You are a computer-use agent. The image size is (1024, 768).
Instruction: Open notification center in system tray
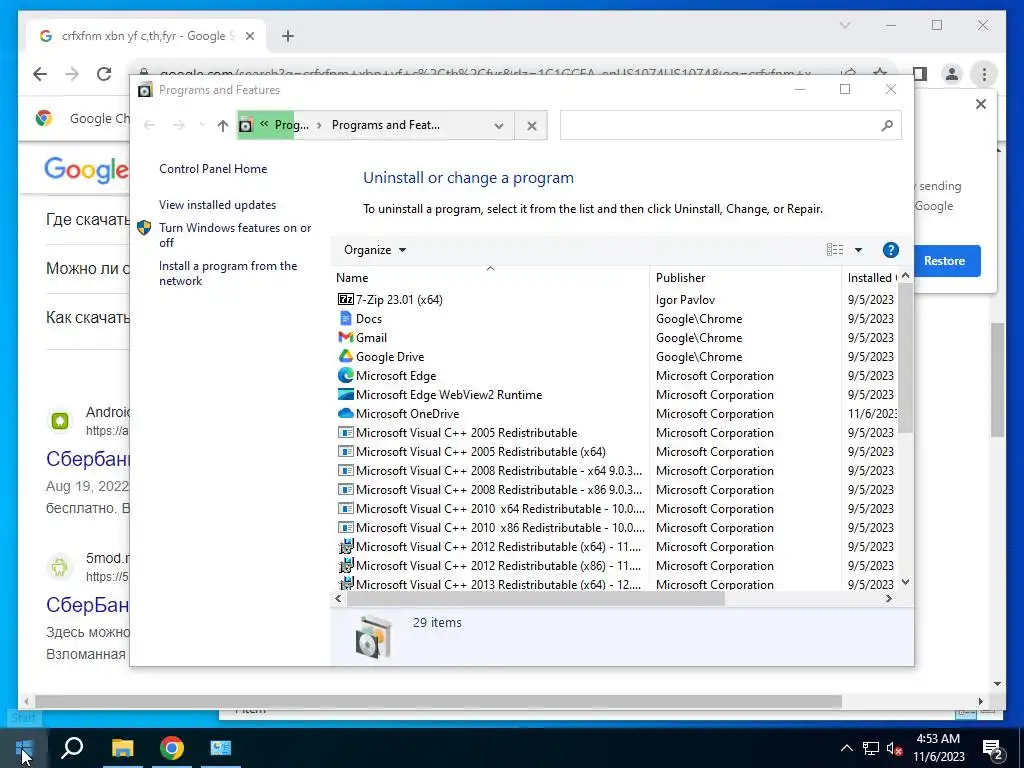992,748
